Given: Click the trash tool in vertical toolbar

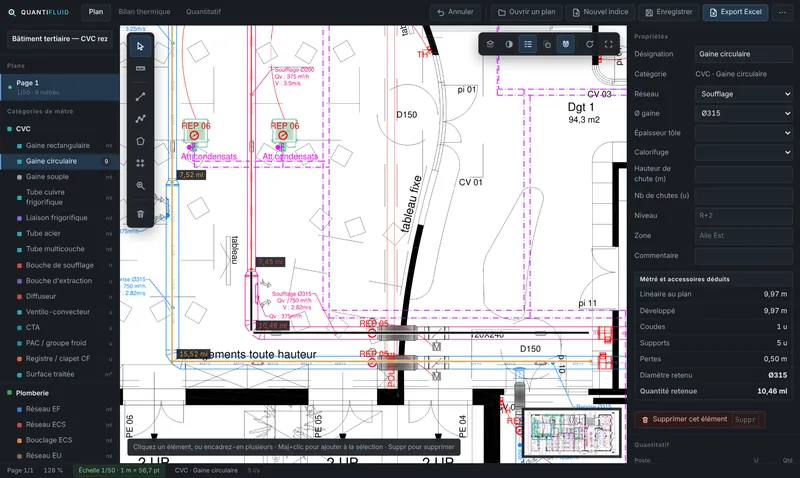Looking at the screenshot, I should (x=140, y=214).
